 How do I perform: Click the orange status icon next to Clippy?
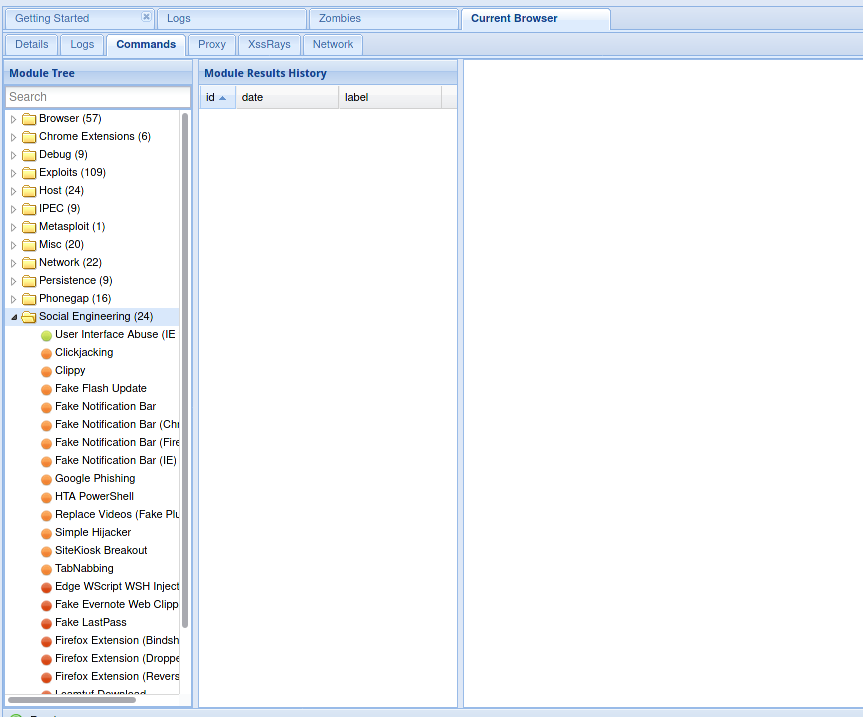tap(46, 371)
